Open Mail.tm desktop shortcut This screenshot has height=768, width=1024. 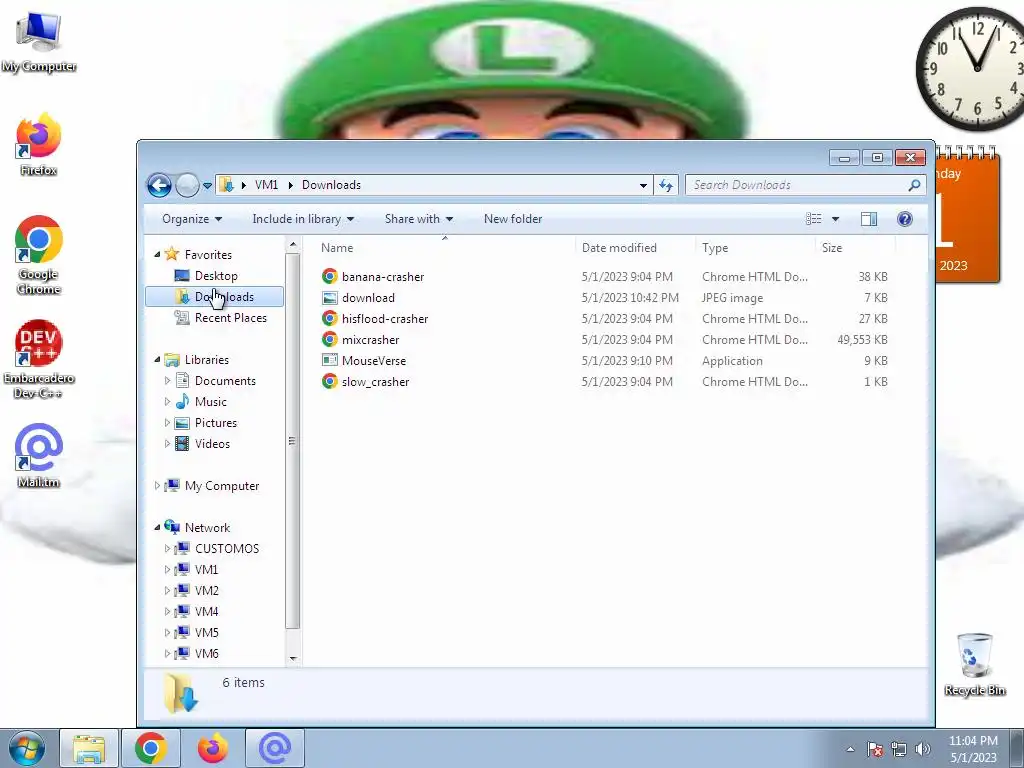pos(39,456)
